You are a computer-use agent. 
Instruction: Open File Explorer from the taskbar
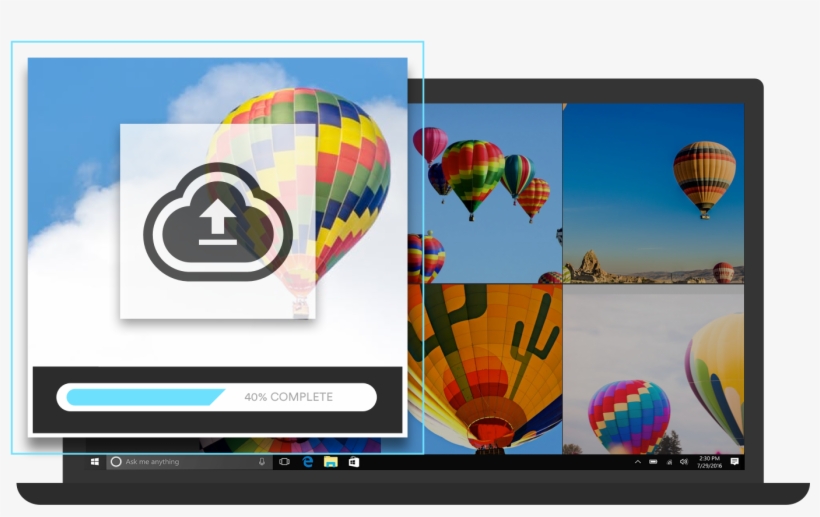point(331,462)
